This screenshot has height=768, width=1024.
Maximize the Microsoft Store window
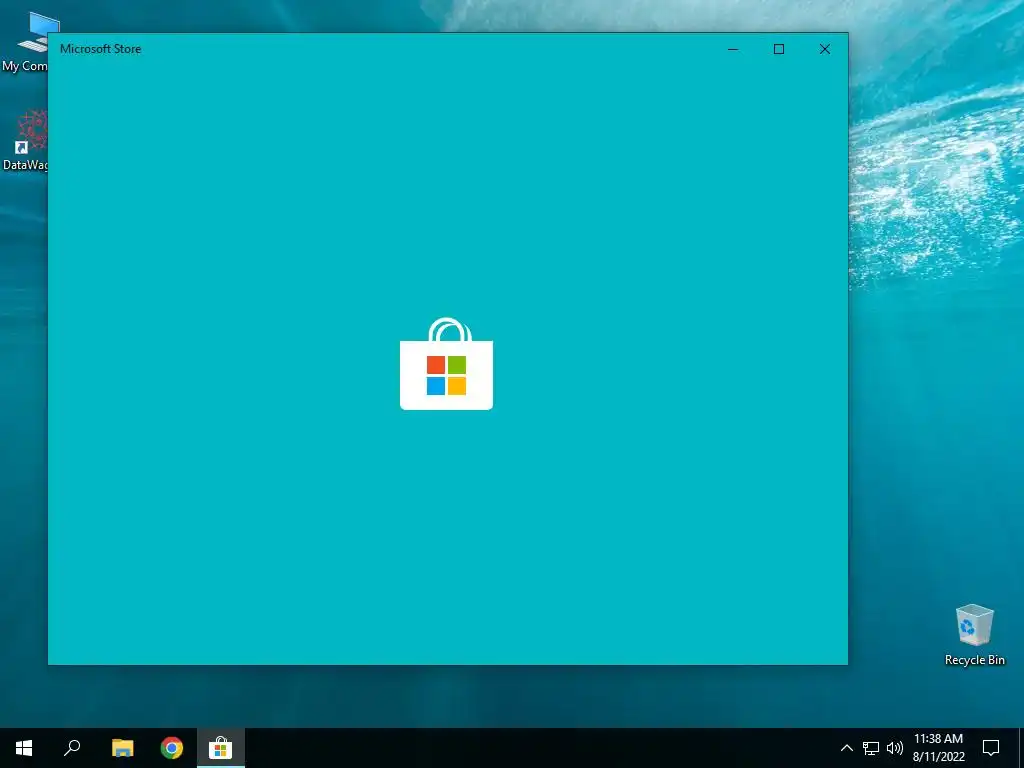779,49
